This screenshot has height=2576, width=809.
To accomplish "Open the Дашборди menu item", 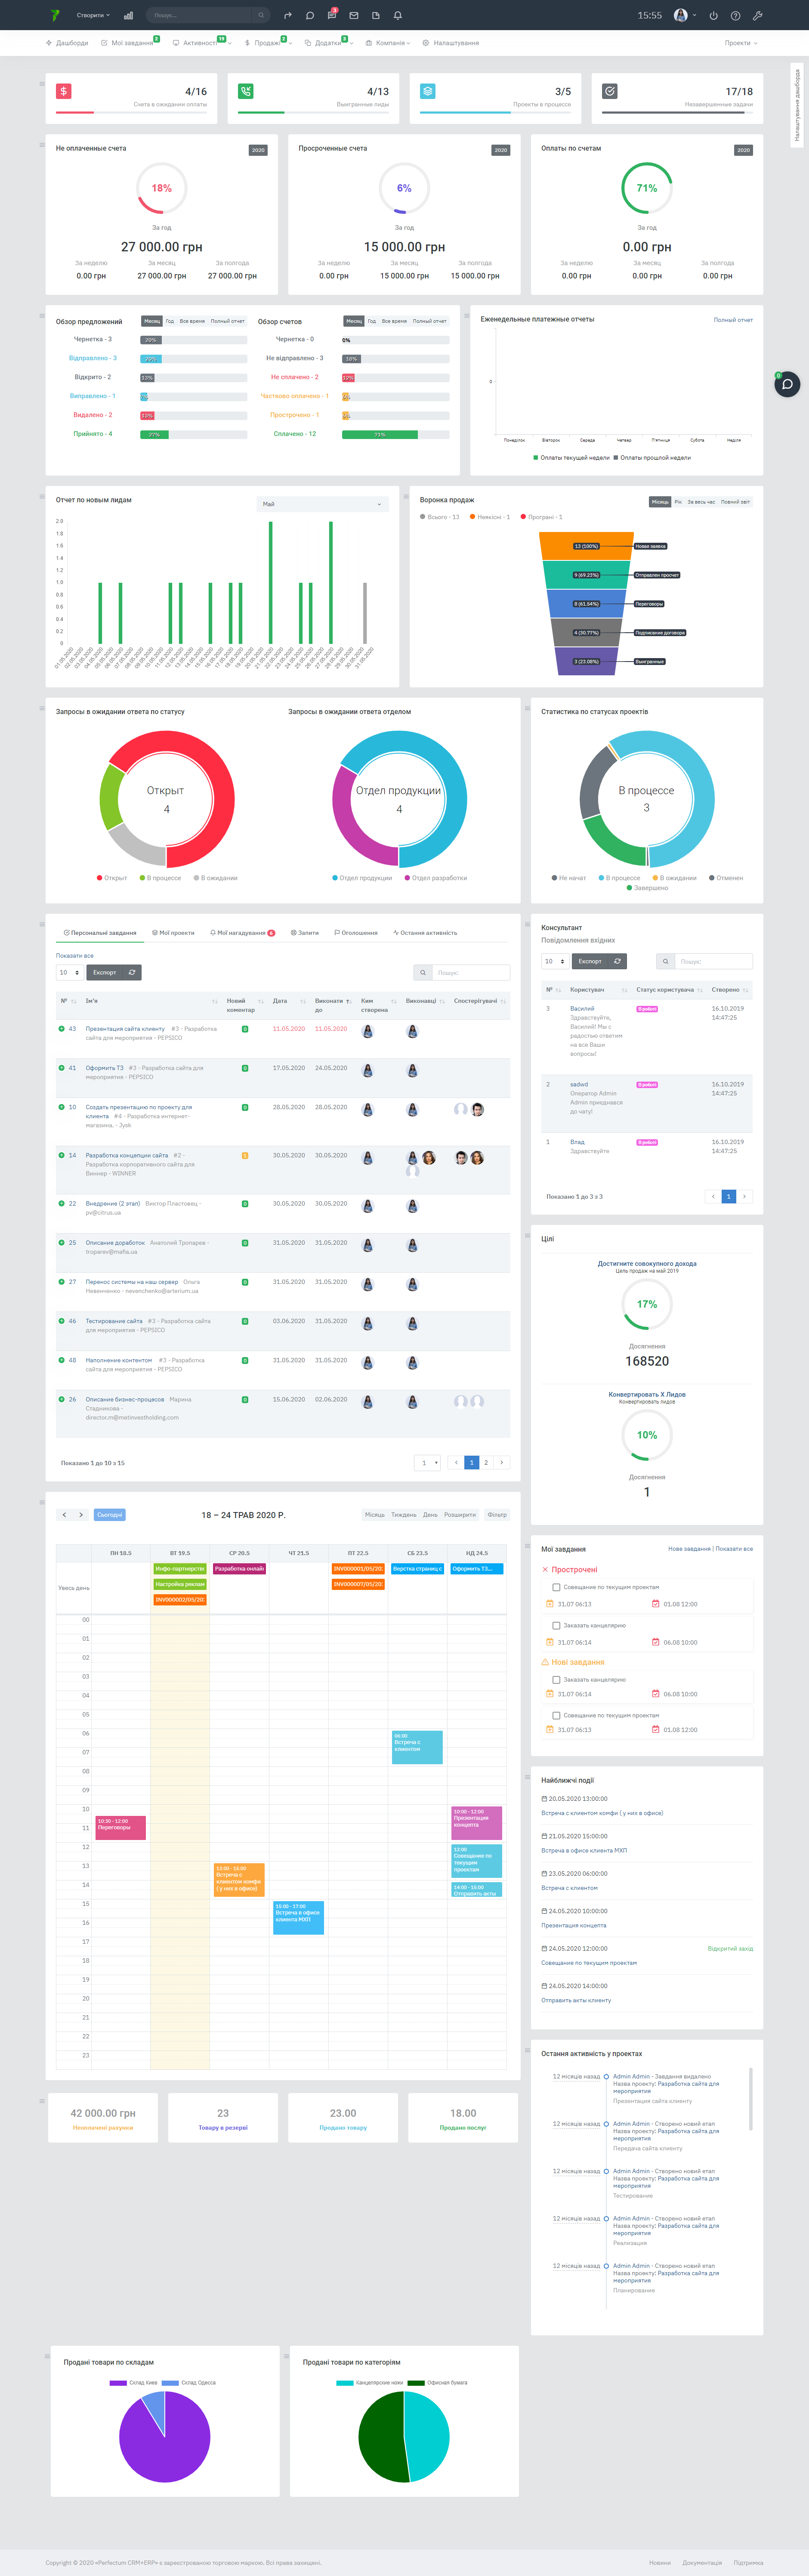I will (67, 43).
